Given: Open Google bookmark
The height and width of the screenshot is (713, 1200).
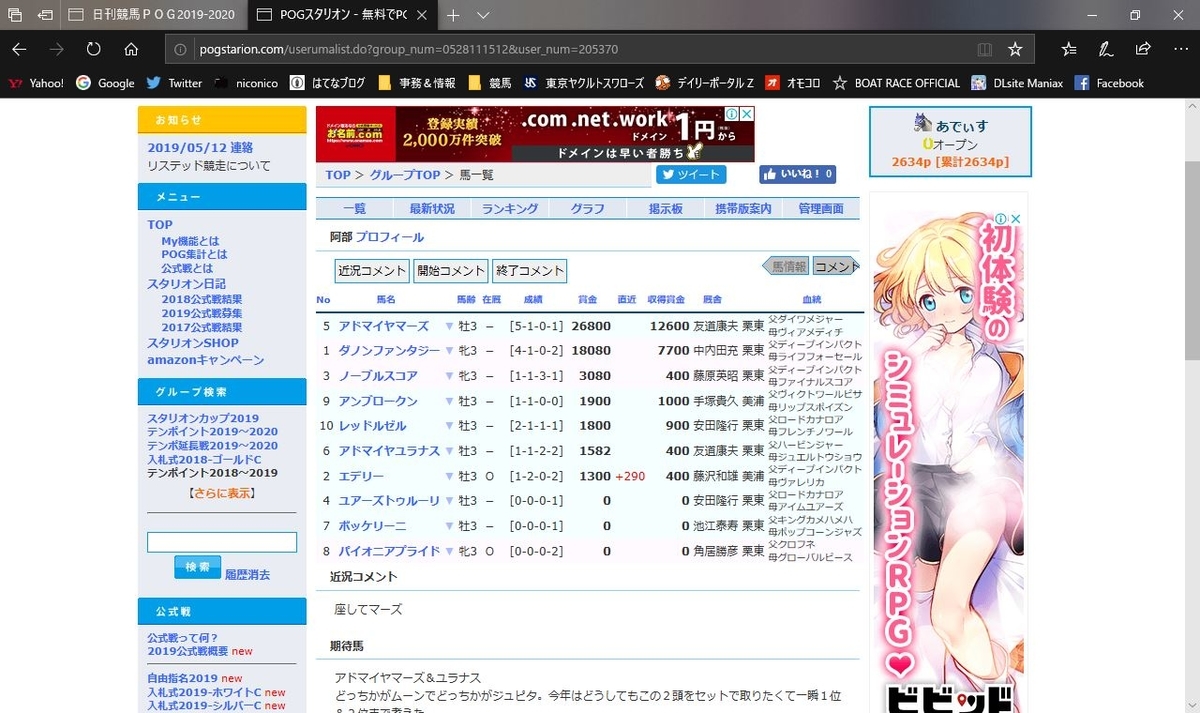Looking at the screenshot, I should (105, 83).
